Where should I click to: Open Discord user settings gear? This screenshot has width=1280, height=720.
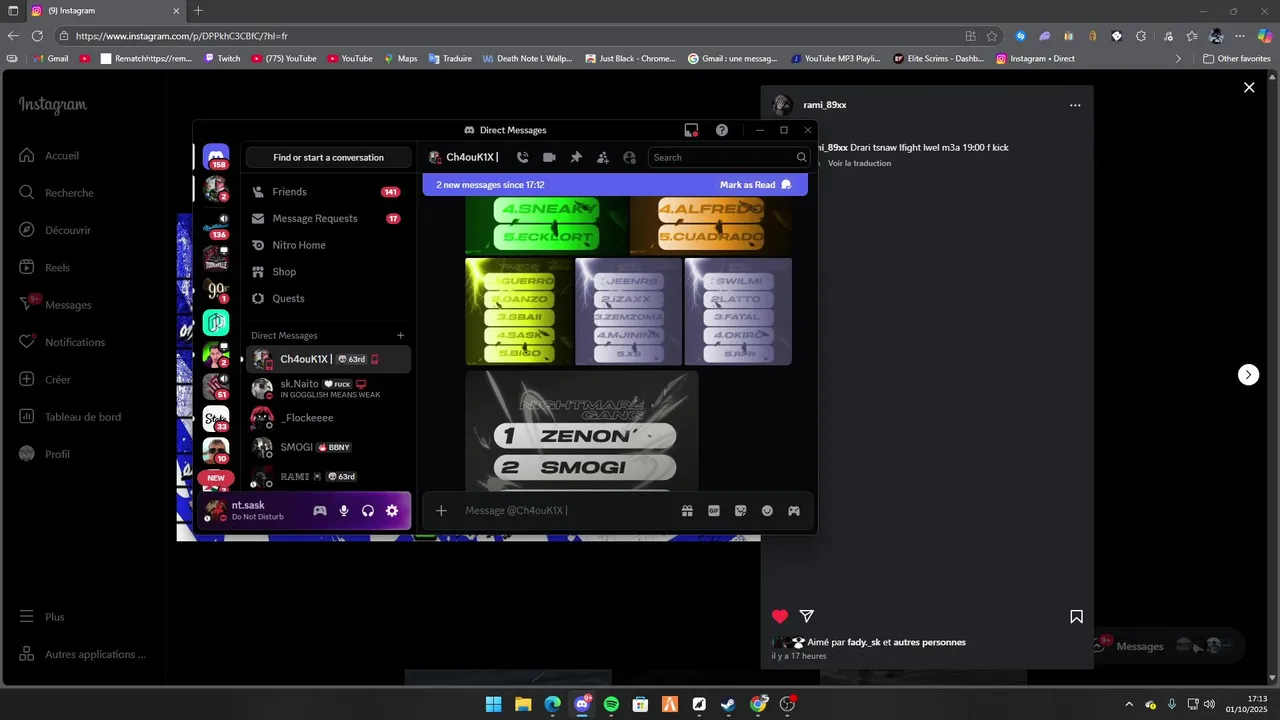(392, 510)
